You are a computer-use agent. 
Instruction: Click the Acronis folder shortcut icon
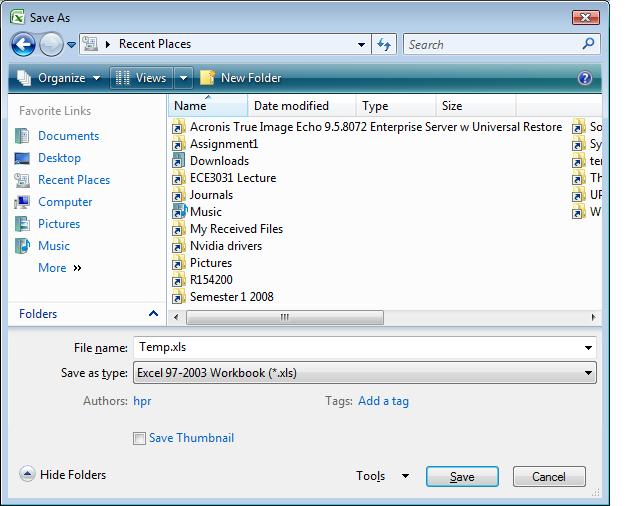coord(178,127)
